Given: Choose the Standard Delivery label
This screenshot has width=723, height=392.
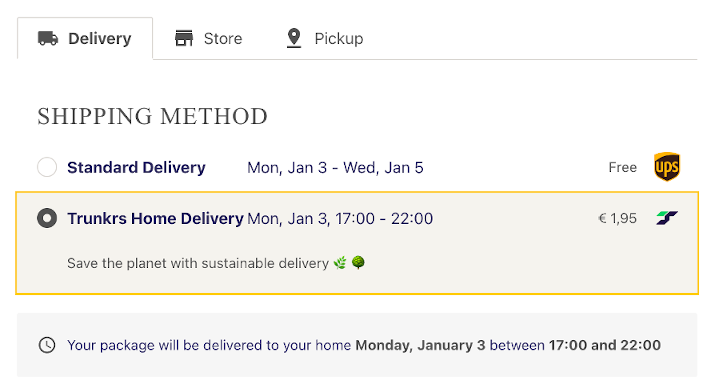Looking at the screenshot, I should pyautogui.click(x=136, y=167).
